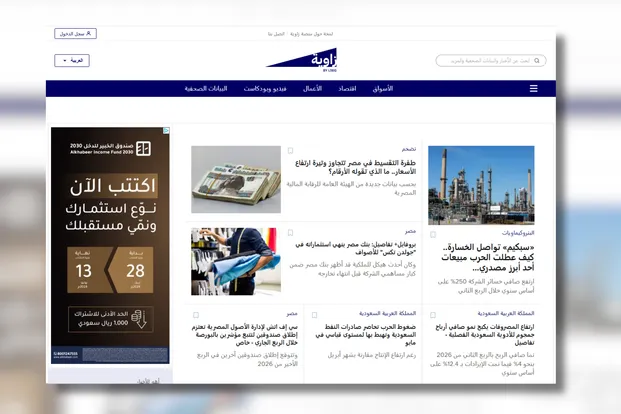Viewport: 621px width, 414px height.
Task: Open the اتصل بنا link
Action: tap(276, 34)
